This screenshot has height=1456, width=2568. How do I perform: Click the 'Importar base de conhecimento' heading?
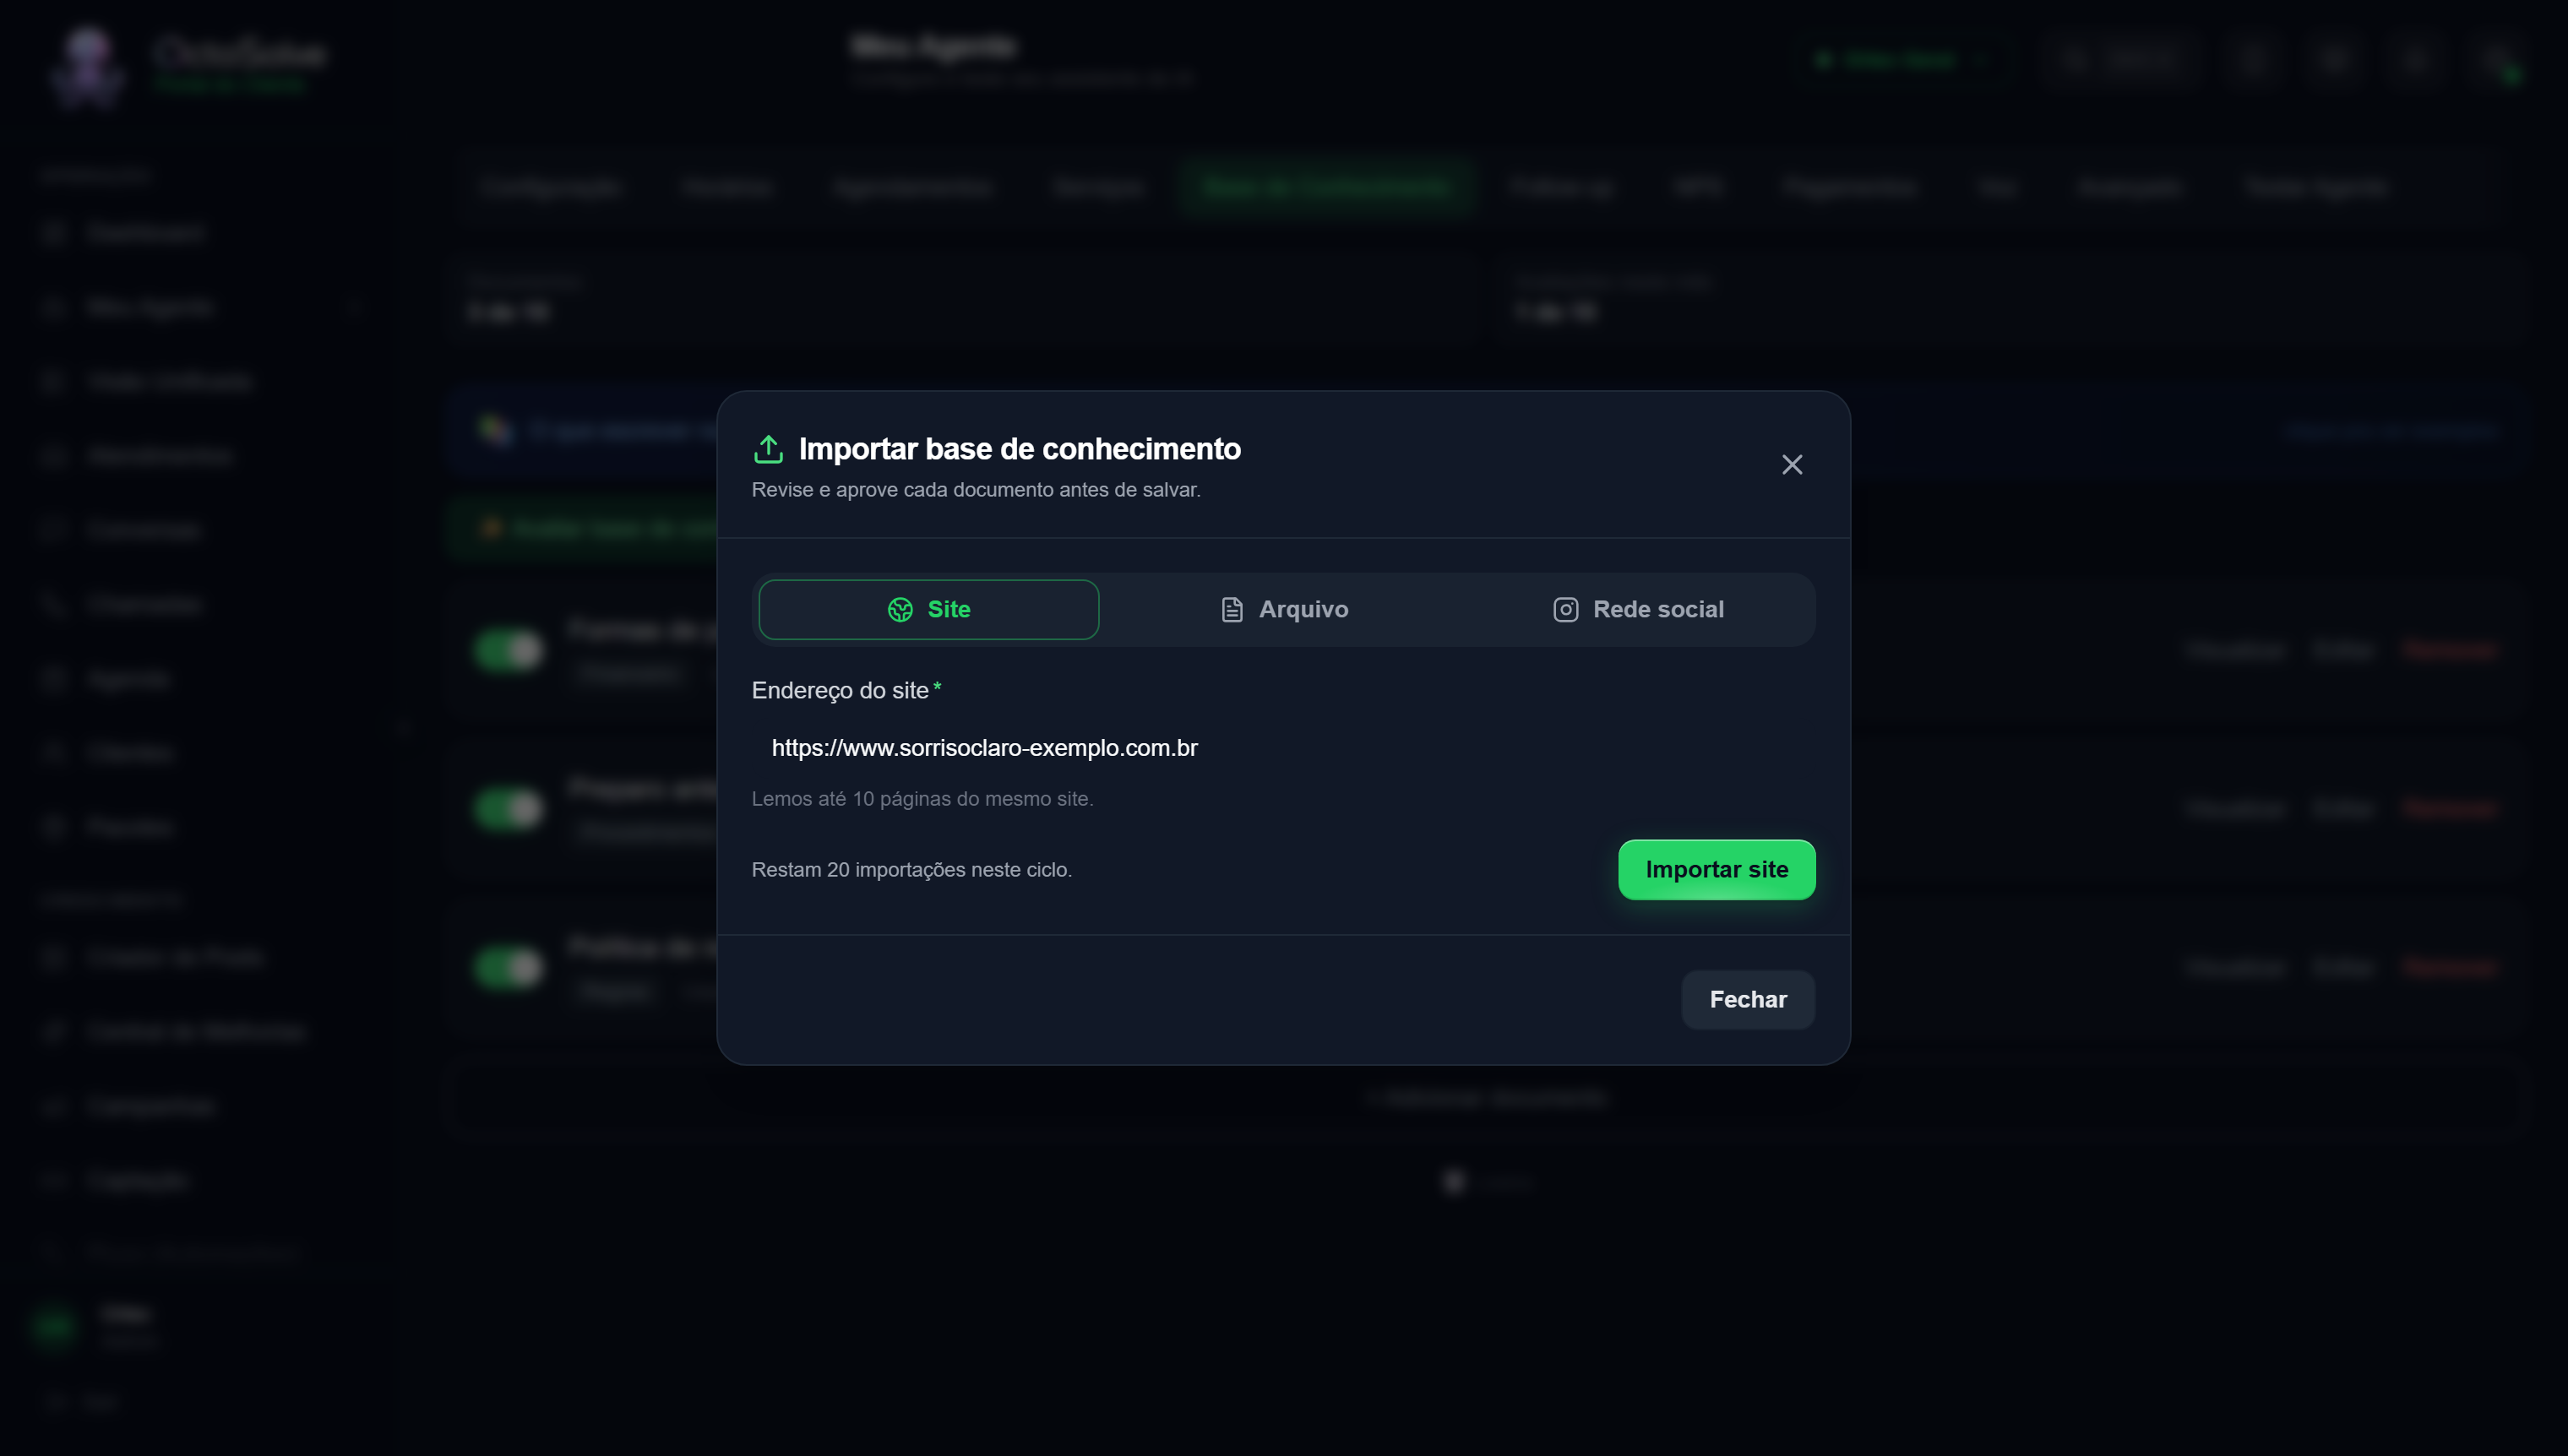[1019, 449]
